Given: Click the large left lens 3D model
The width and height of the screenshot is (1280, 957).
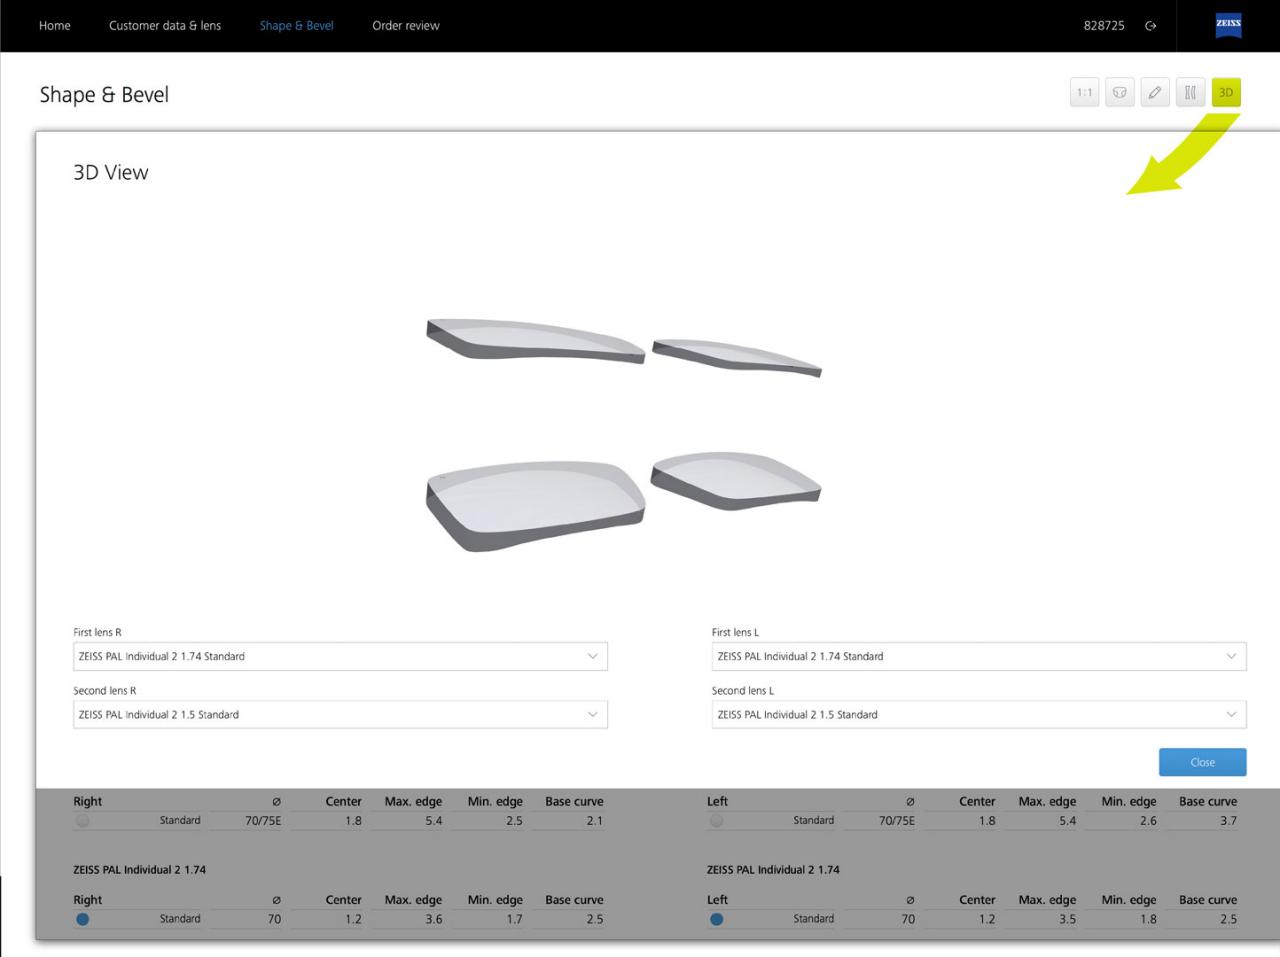Looking at the screenshot, I should click(x=535, y=500).
